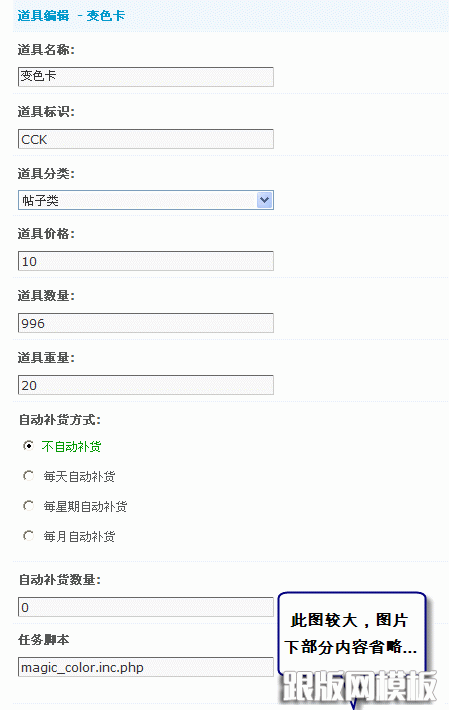Click the 道具编辑 - 变色卡 header title
The width and height of the screenshot is (449, 710).
pyautogui.click(x=71, y=16)
